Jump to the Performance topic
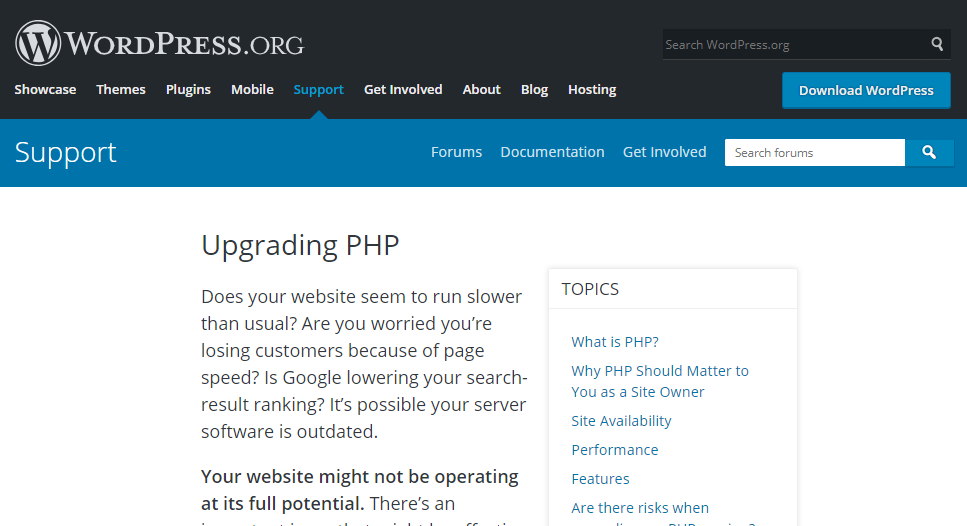Screen dimensions: 967x526 click(x=614, y=450)
